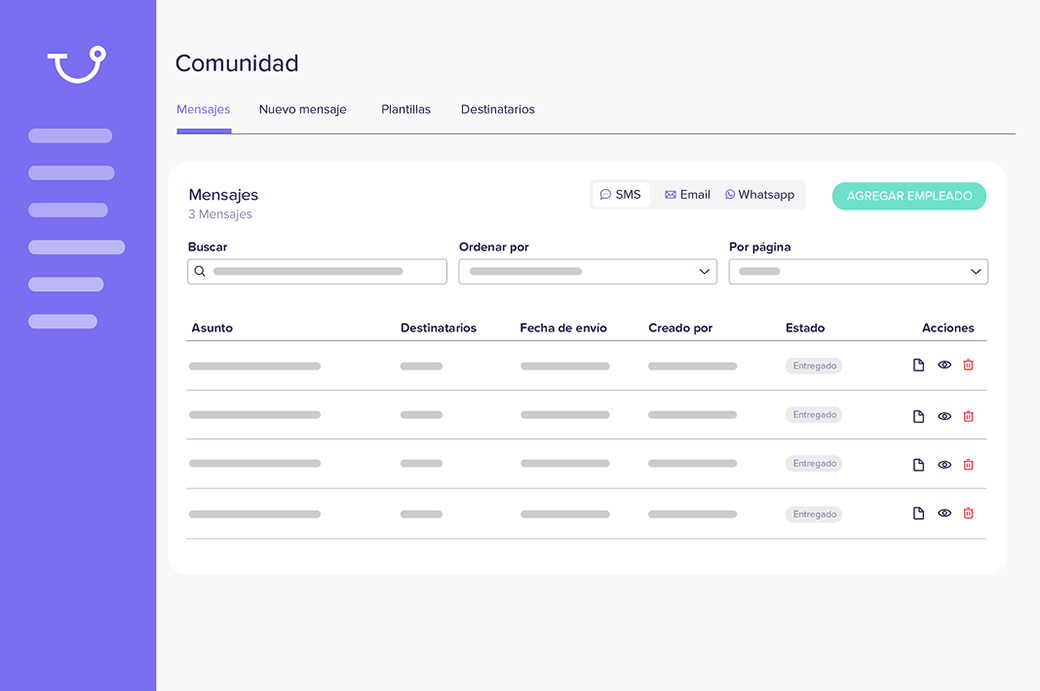The width and height of the screenshot is (1040, 691).
Task: Click document icon in second message row
Action: (918, 416)
